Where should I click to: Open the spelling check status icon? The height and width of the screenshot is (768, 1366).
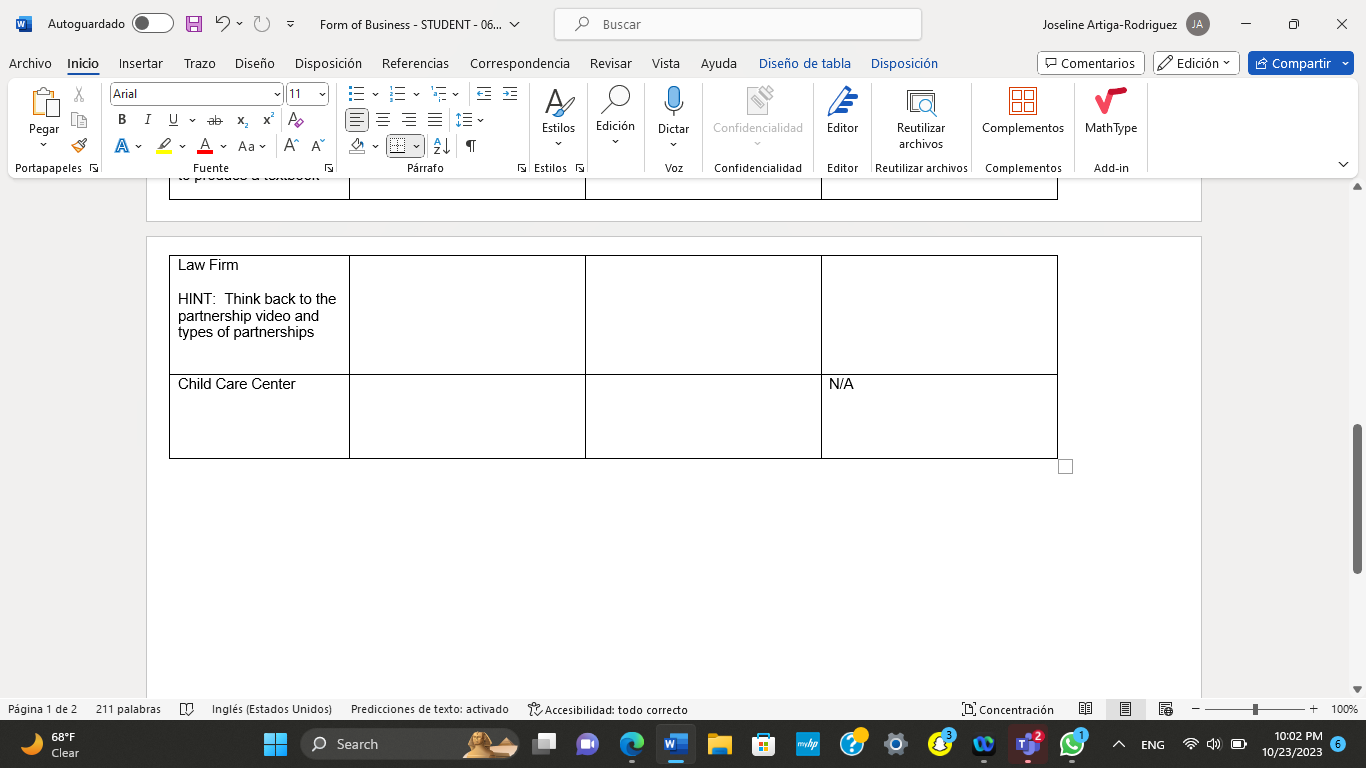[186, 709]
